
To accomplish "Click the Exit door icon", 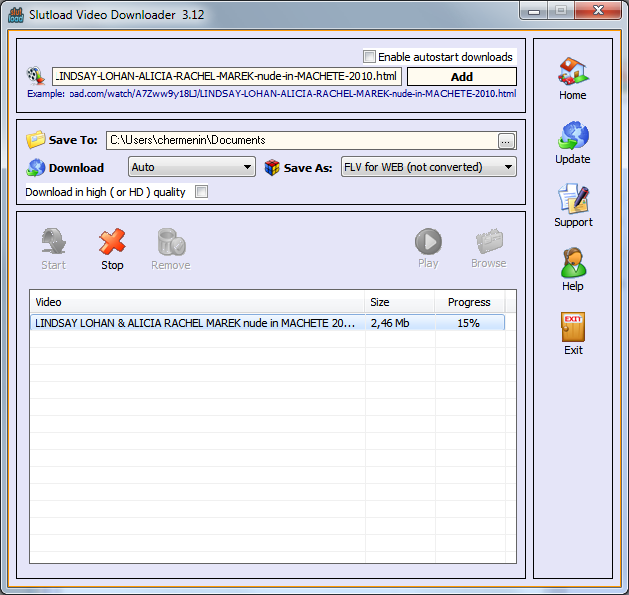I will 573,327.
